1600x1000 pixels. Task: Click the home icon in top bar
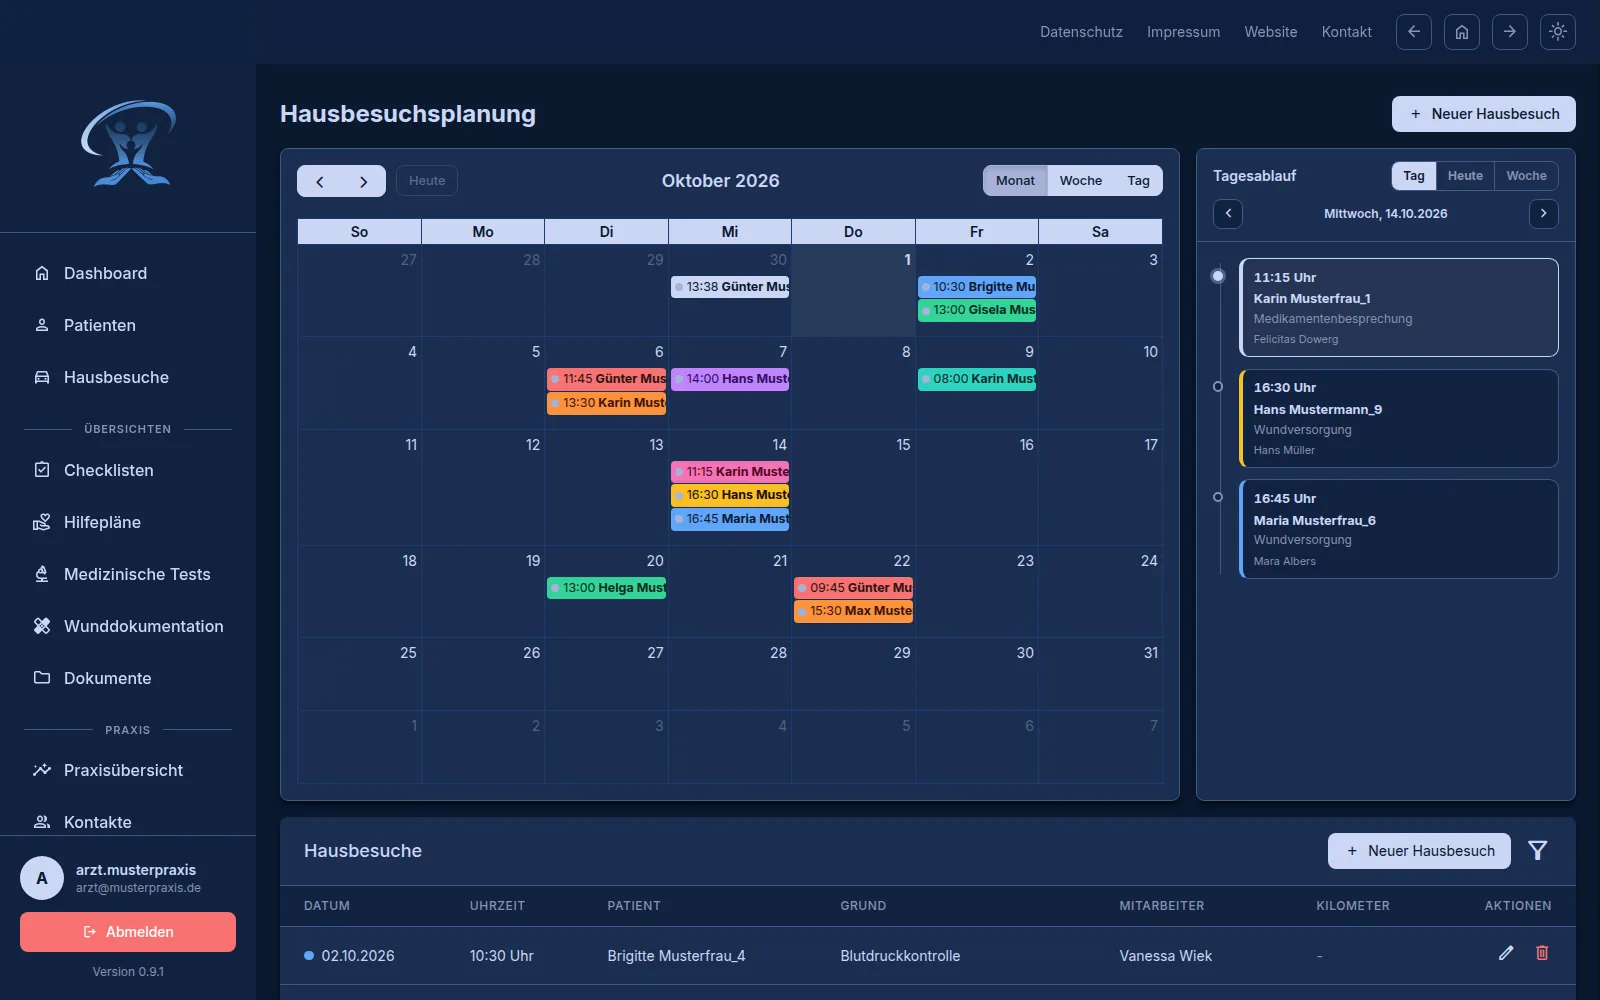[x=1462, y=32]
